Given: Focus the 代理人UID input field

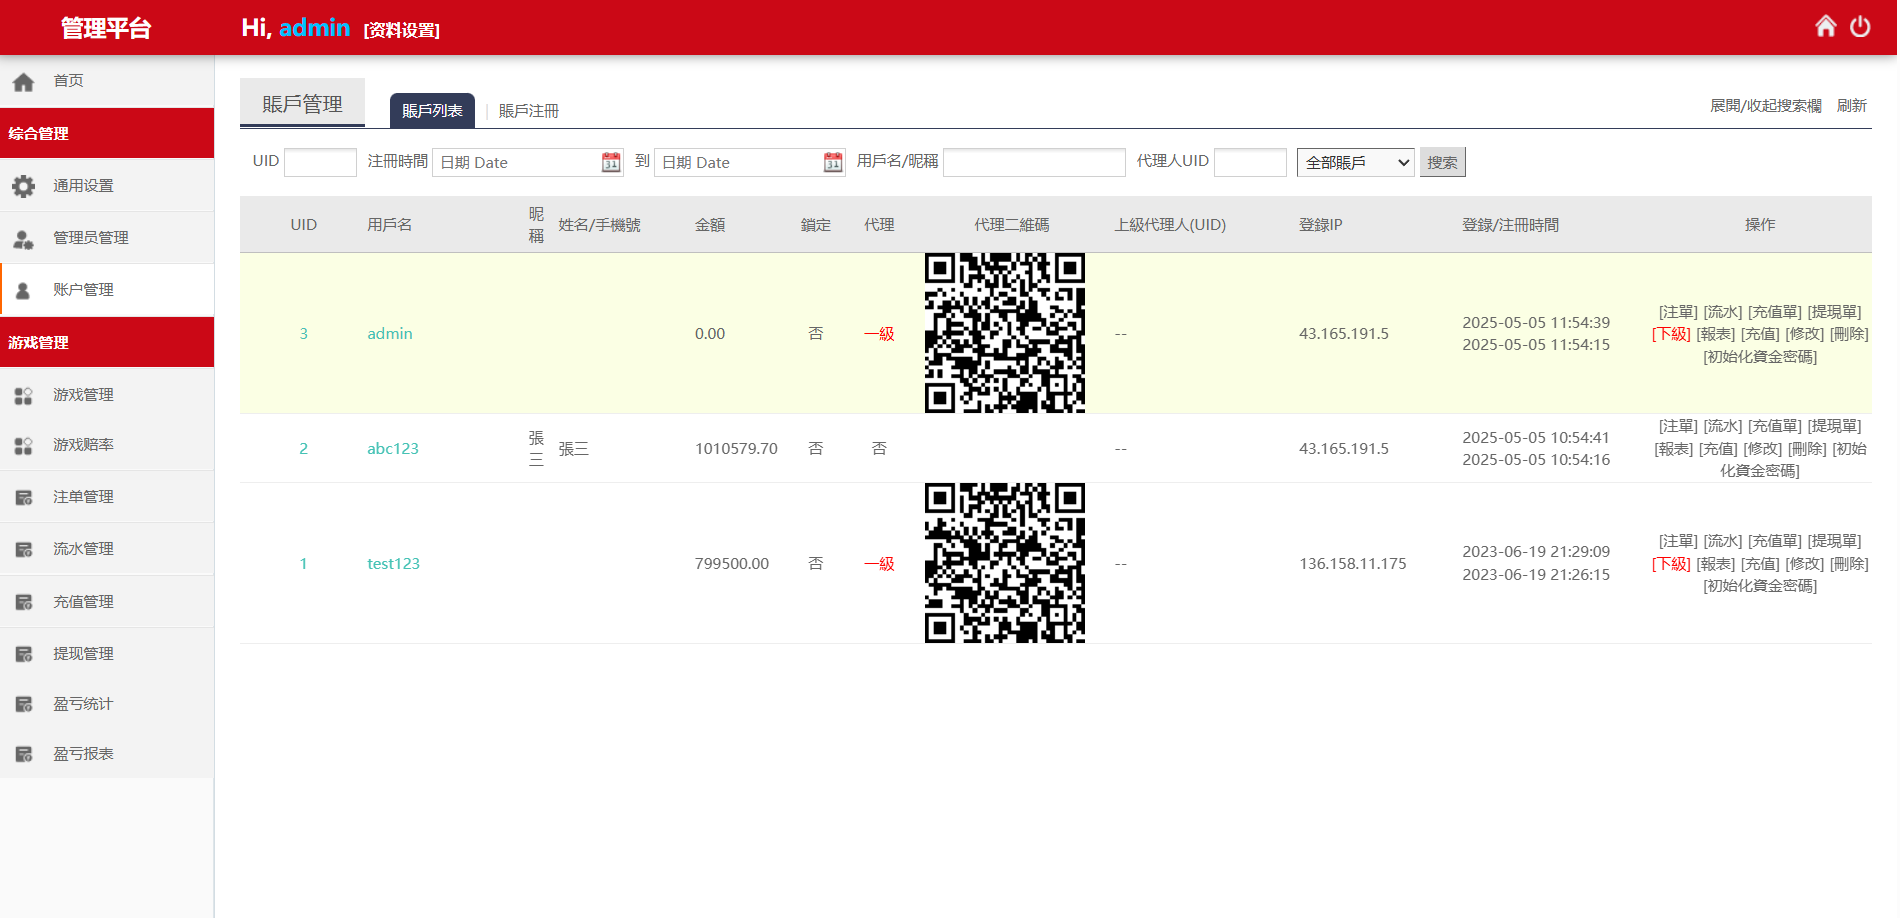Looking at the screenshot, I should click(x=1250, y=162).
